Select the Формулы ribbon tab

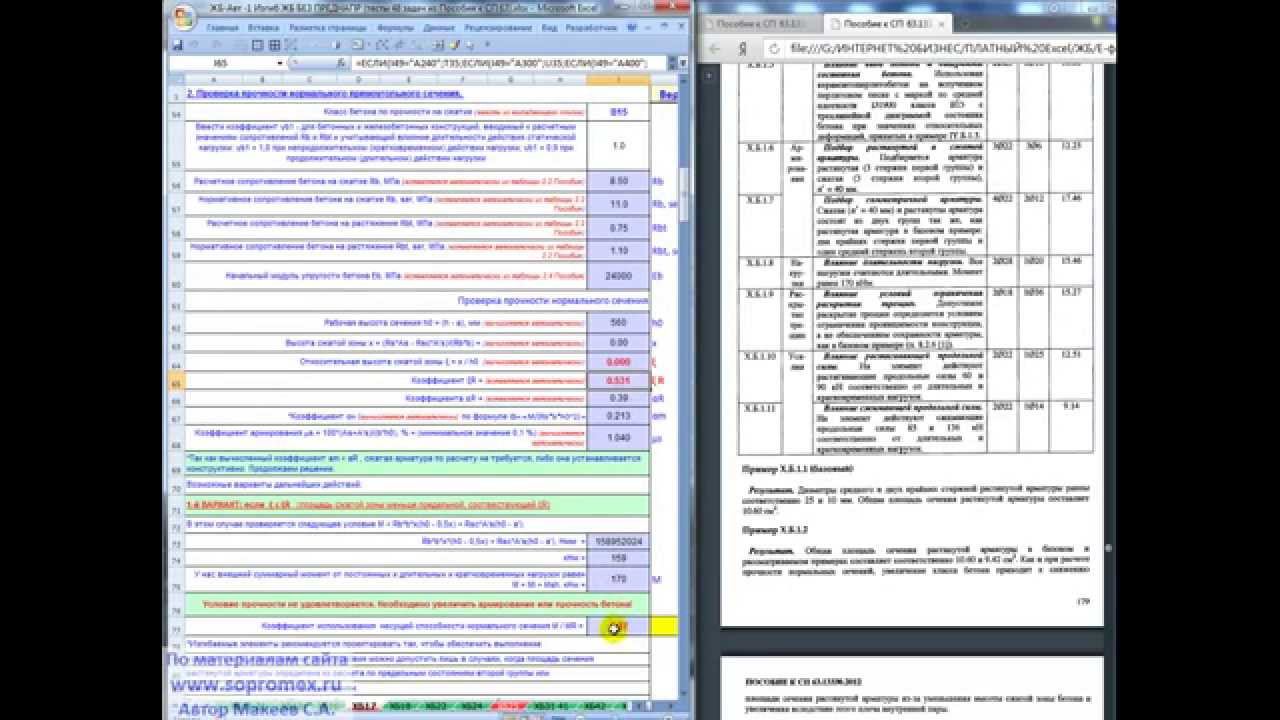[x=395, y=28]
